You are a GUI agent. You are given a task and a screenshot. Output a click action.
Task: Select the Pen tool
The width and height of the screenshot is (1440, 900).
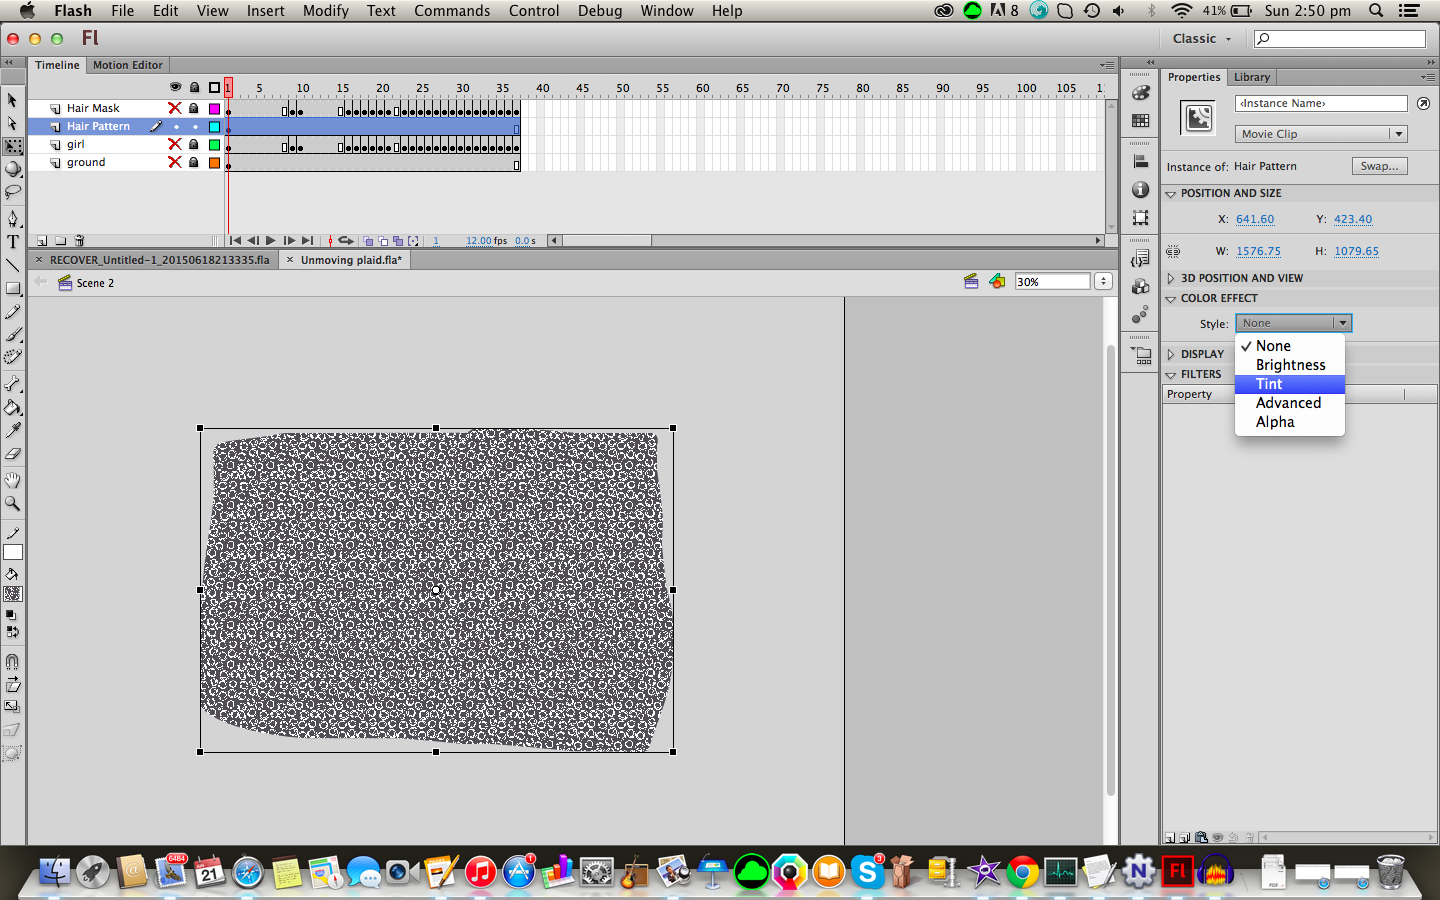coord(13,218)
